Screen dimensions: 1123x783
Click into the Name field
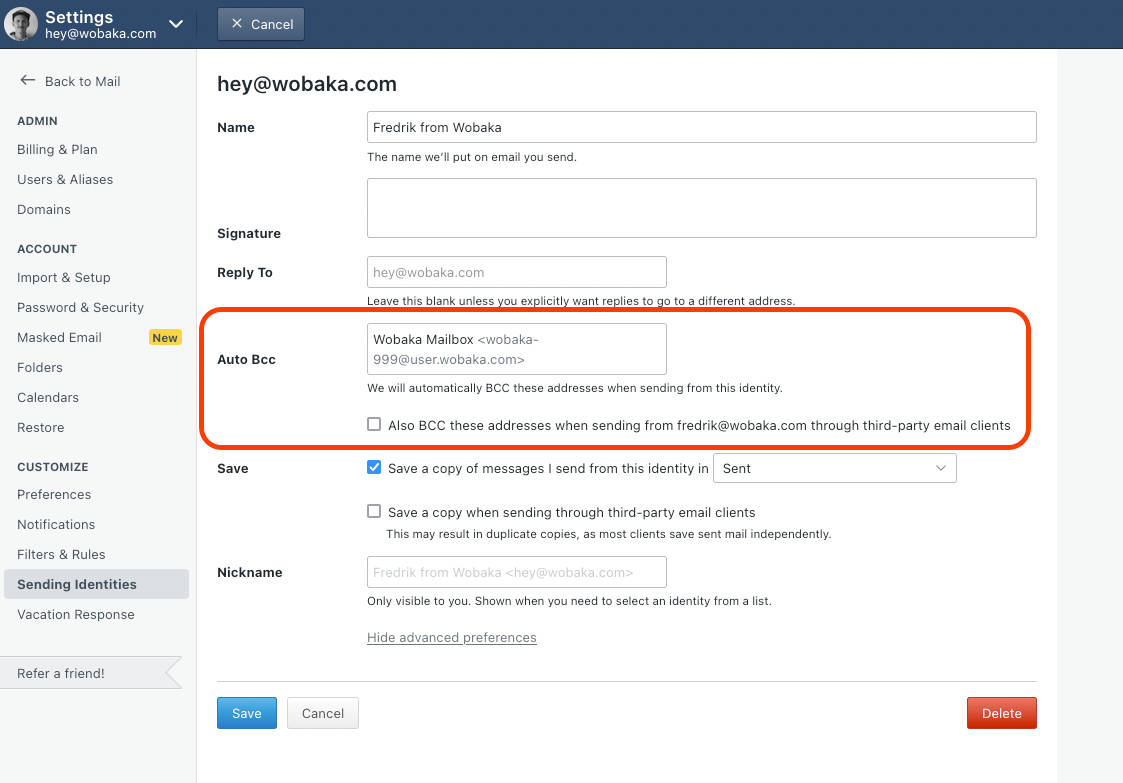coord(701,127)
